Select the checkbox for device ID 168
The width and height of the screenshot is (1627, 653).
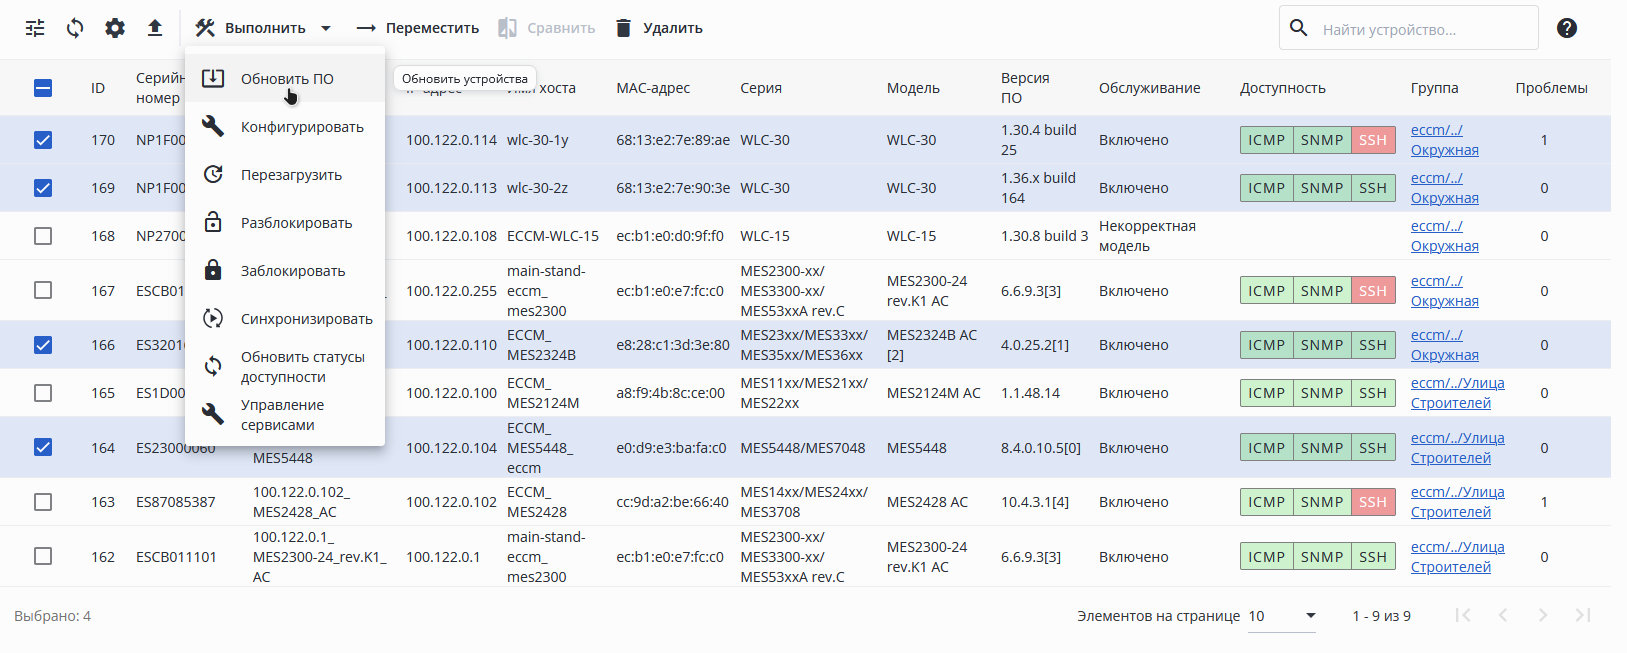click(x=43, y=236)
